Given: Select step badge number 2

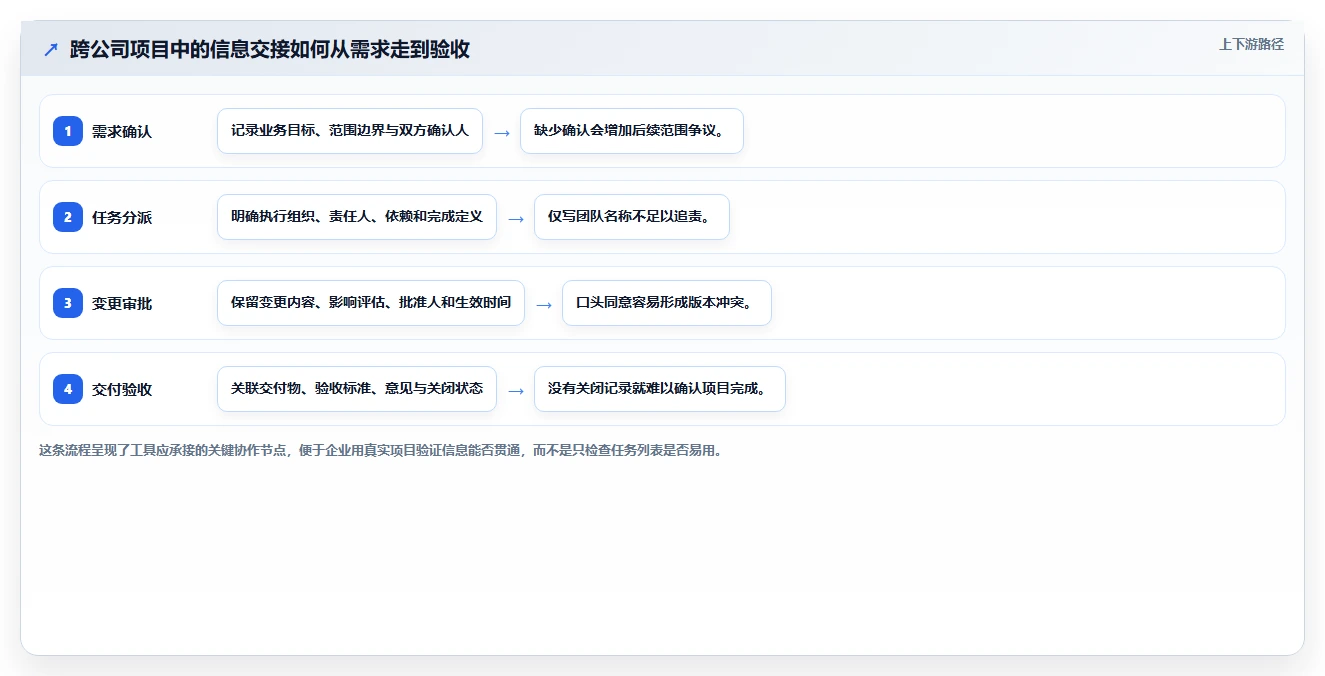Looking at the screenshot, I should 68,217.
